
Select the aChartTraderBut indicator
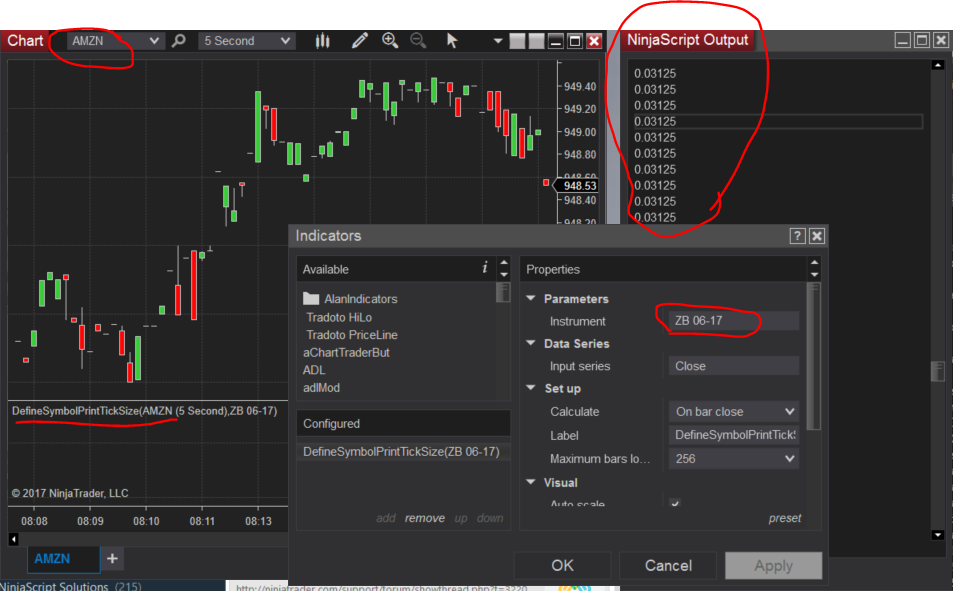346,353
